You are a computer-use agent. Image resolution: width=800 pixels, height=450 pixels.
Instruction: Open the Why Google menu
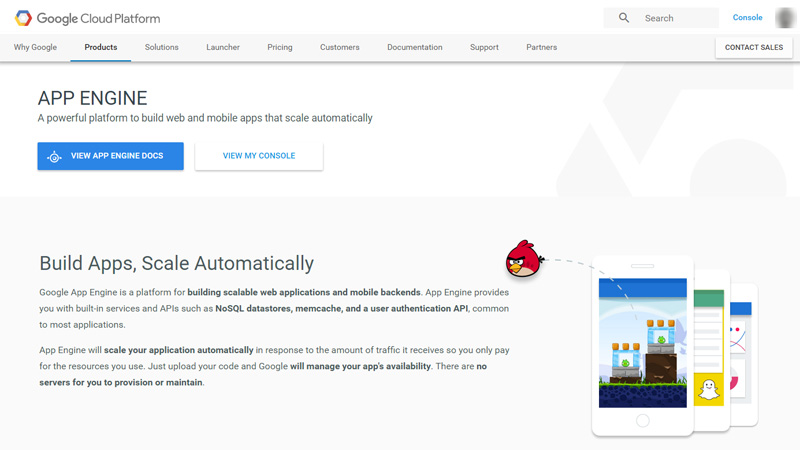pyautogui.click(x=35, y=47)
